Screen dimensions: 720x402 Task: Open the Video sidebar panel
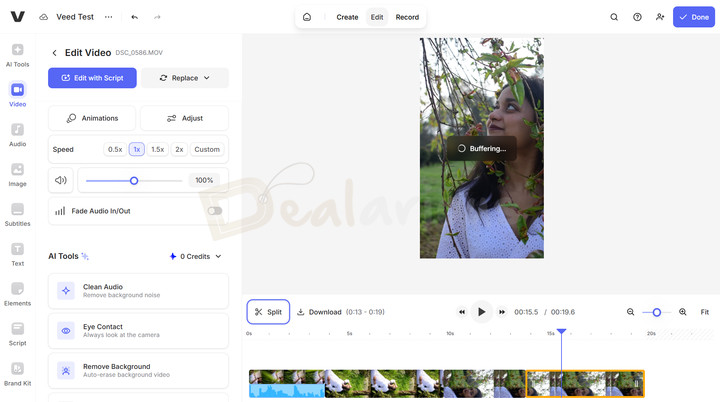click(17, 95)
